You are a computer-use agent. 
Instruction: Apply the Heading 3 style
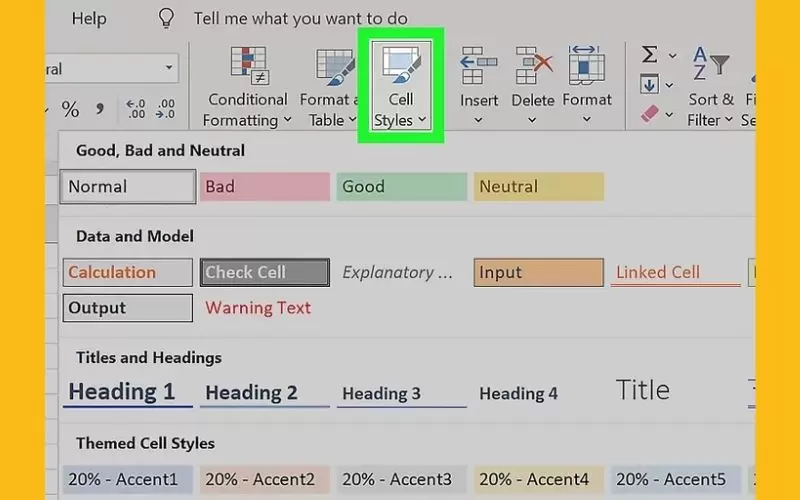click(402, 392)
